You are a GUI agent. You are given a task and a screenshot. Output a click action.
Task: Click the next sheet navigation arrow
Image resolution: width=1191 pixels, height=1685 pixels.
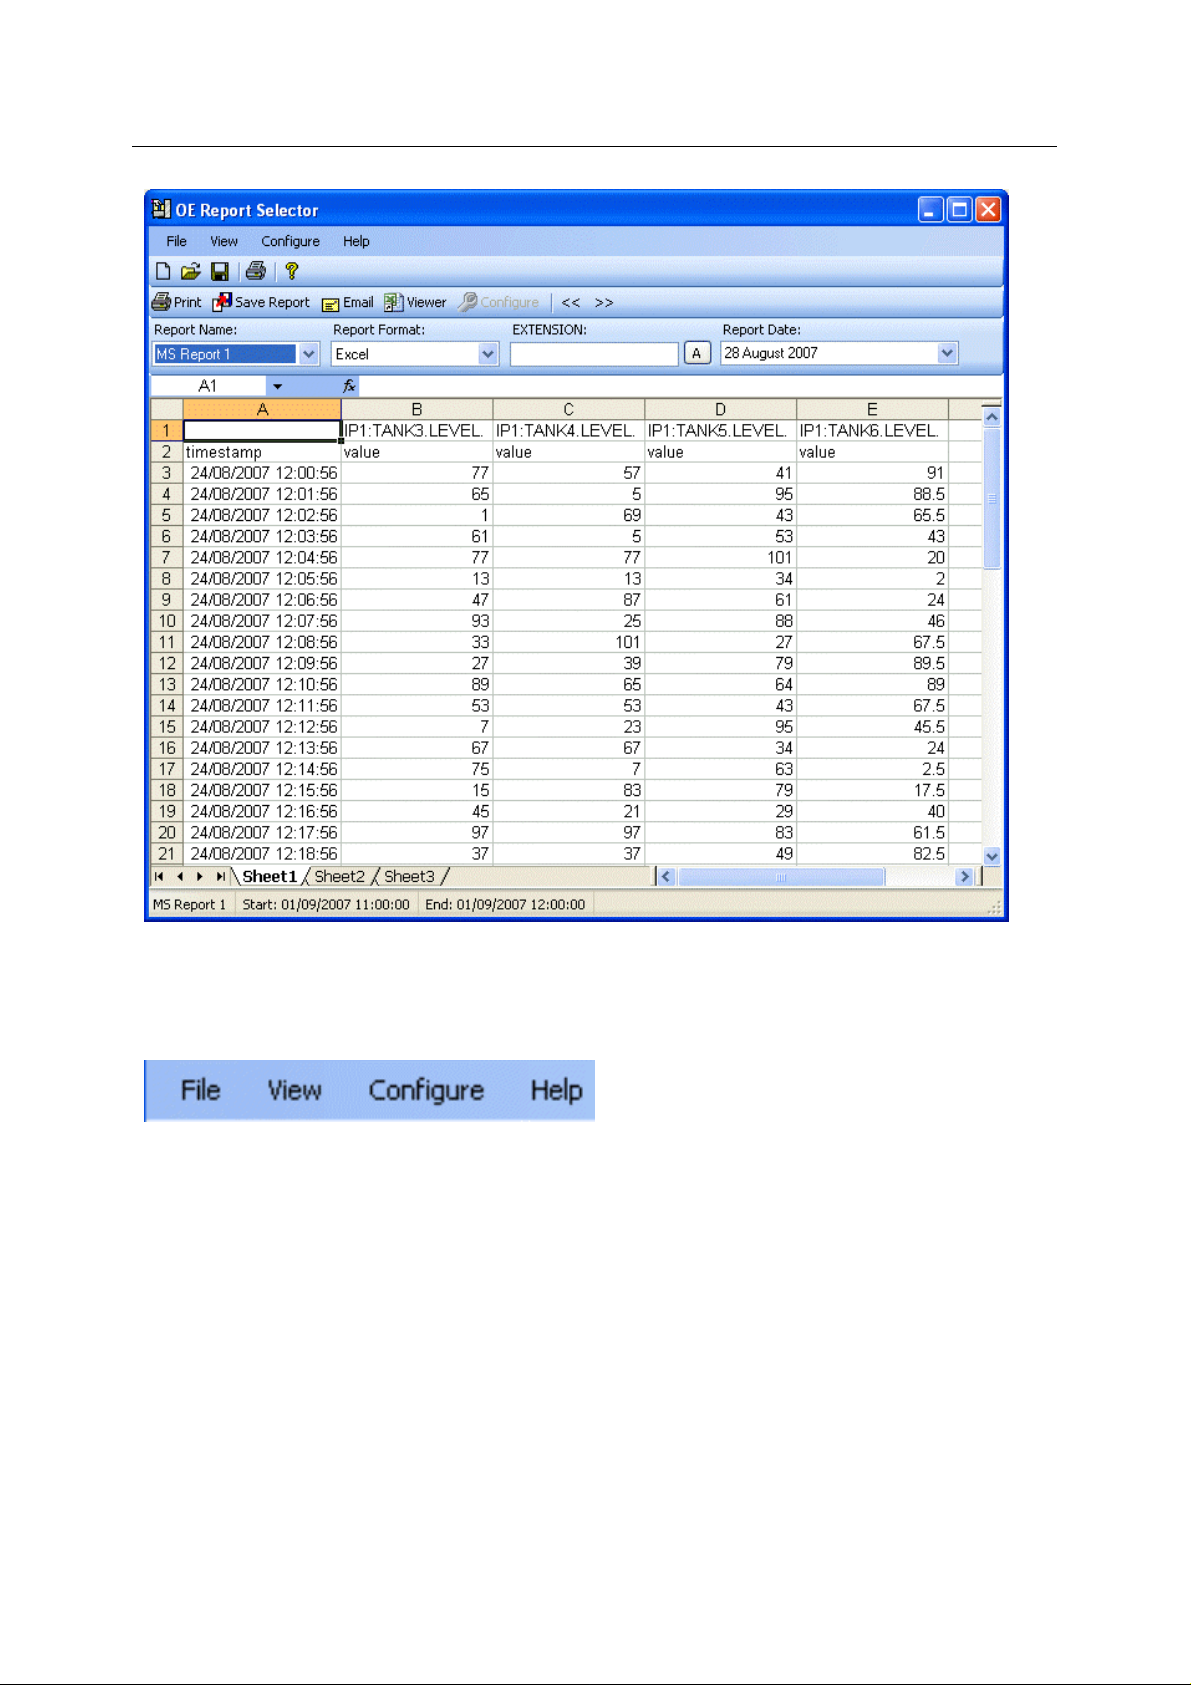pyautogui.click(x=200, y=877)
